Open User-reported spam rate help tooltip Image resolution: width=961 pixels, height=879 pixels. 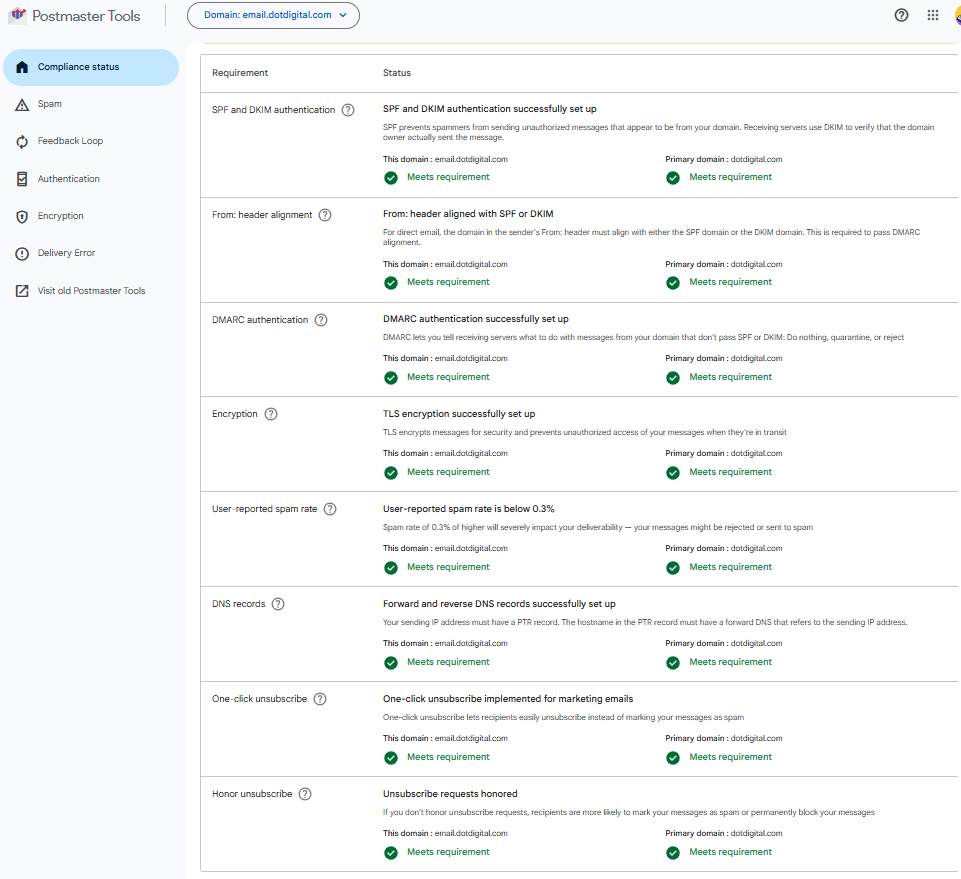tap(330, 509)
